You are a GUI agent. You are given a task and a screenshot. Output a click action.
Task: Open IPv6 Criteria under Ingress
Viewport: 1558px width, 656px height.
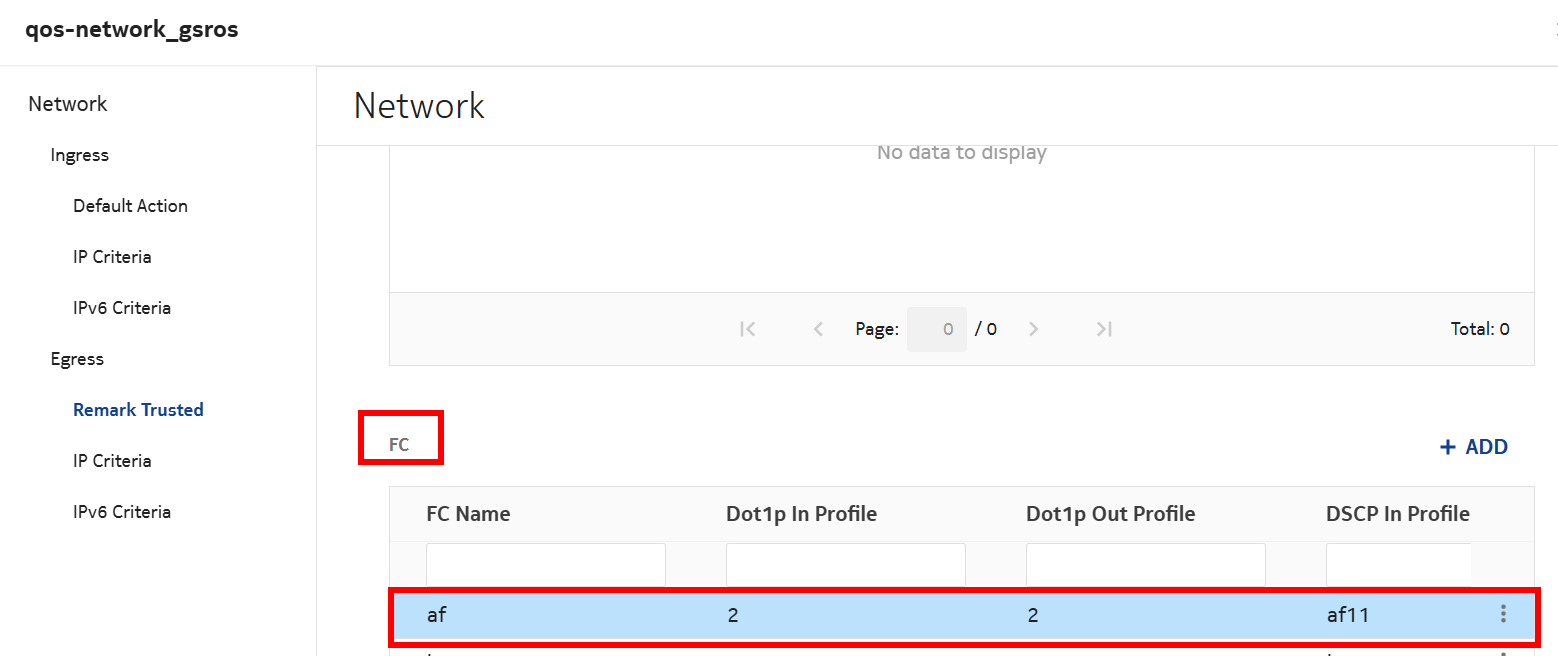(x=122, y=308)
